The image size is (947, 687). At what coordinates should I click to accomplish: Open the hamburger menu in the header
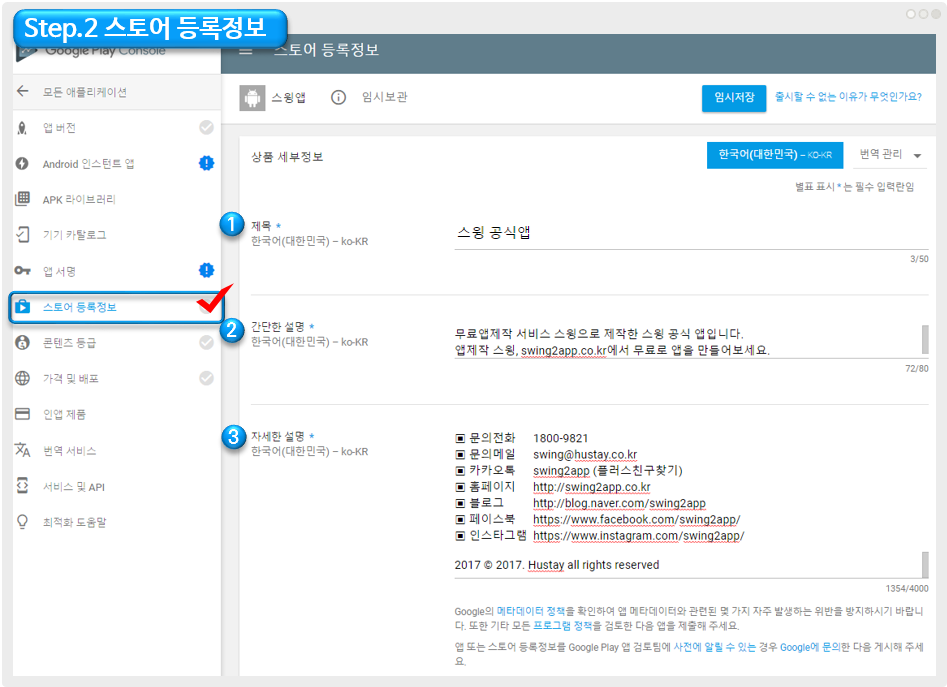pos(246,51)
